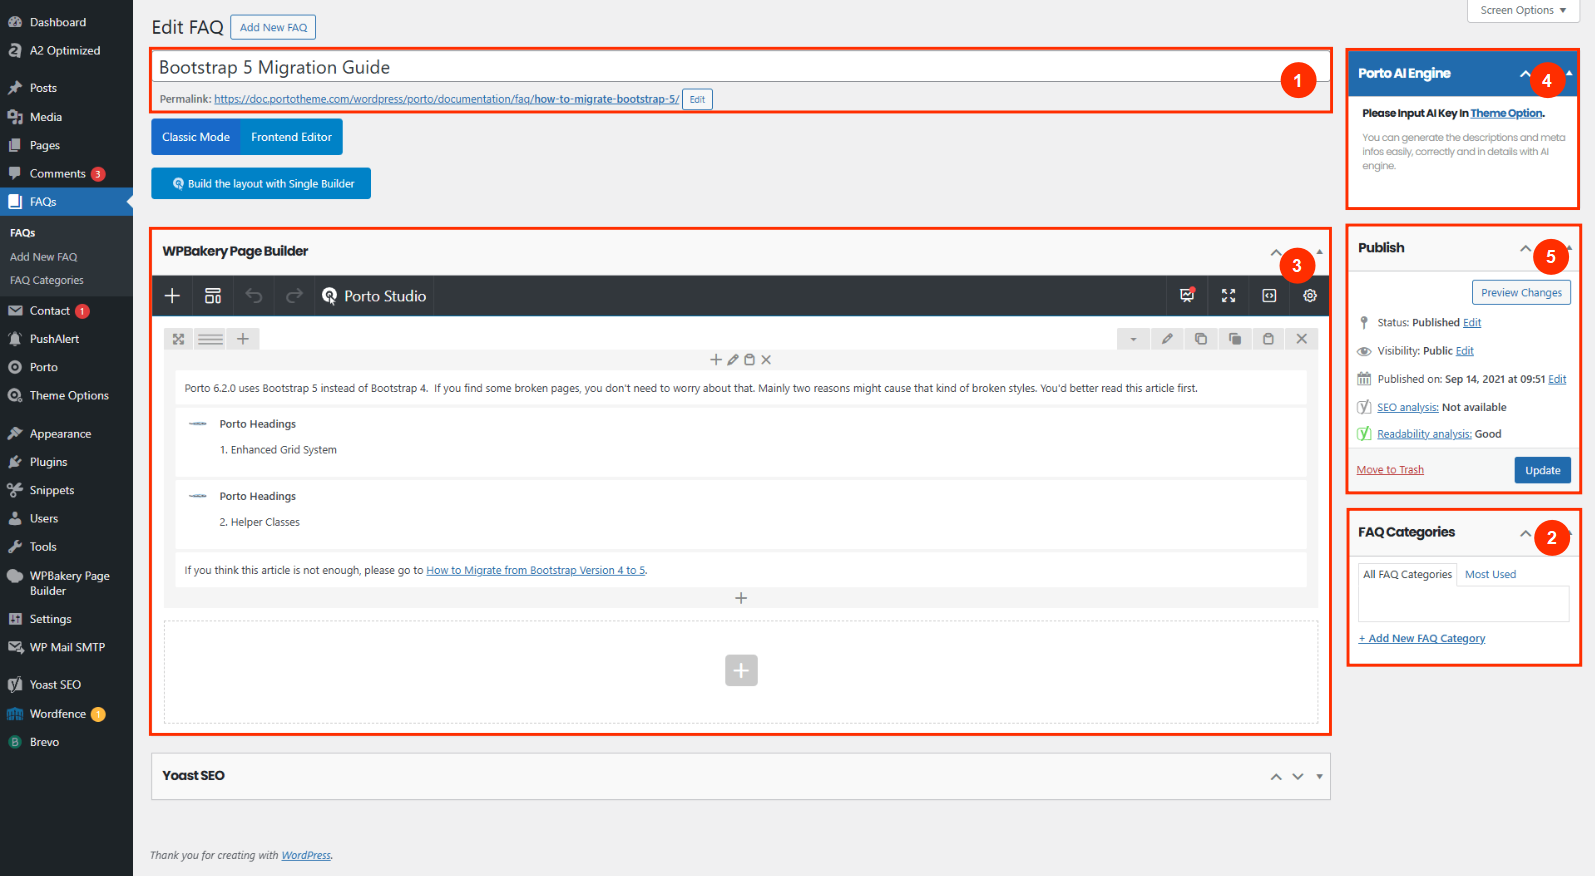Toggle WPBakery fullscreen mode icon

coord(1228,295)
